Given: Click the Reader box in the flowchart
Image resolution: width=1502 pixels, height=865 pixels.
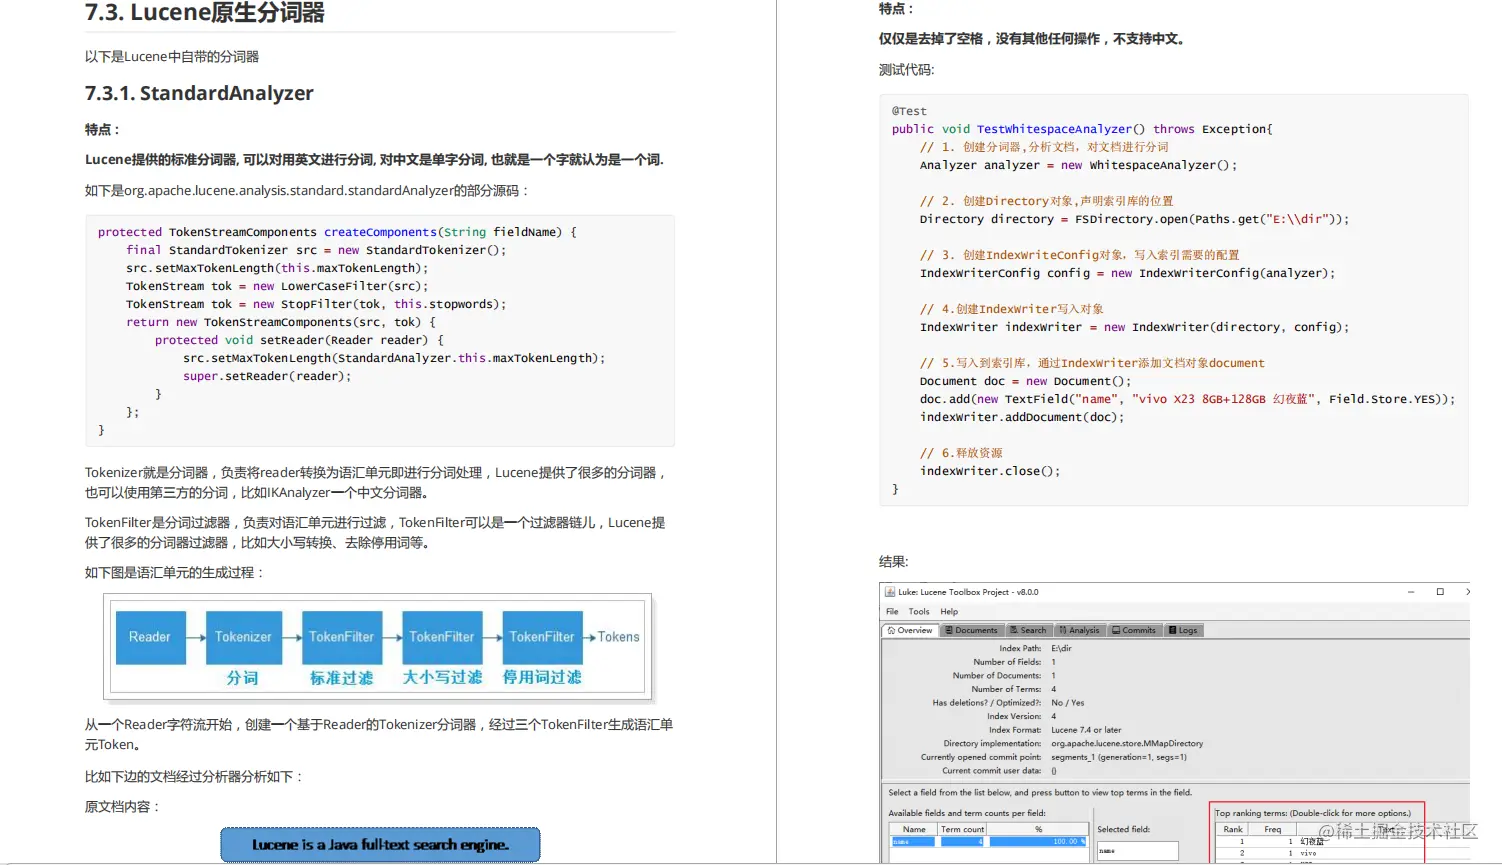Looking at the screenshot, I should click(x=150, y=637).
